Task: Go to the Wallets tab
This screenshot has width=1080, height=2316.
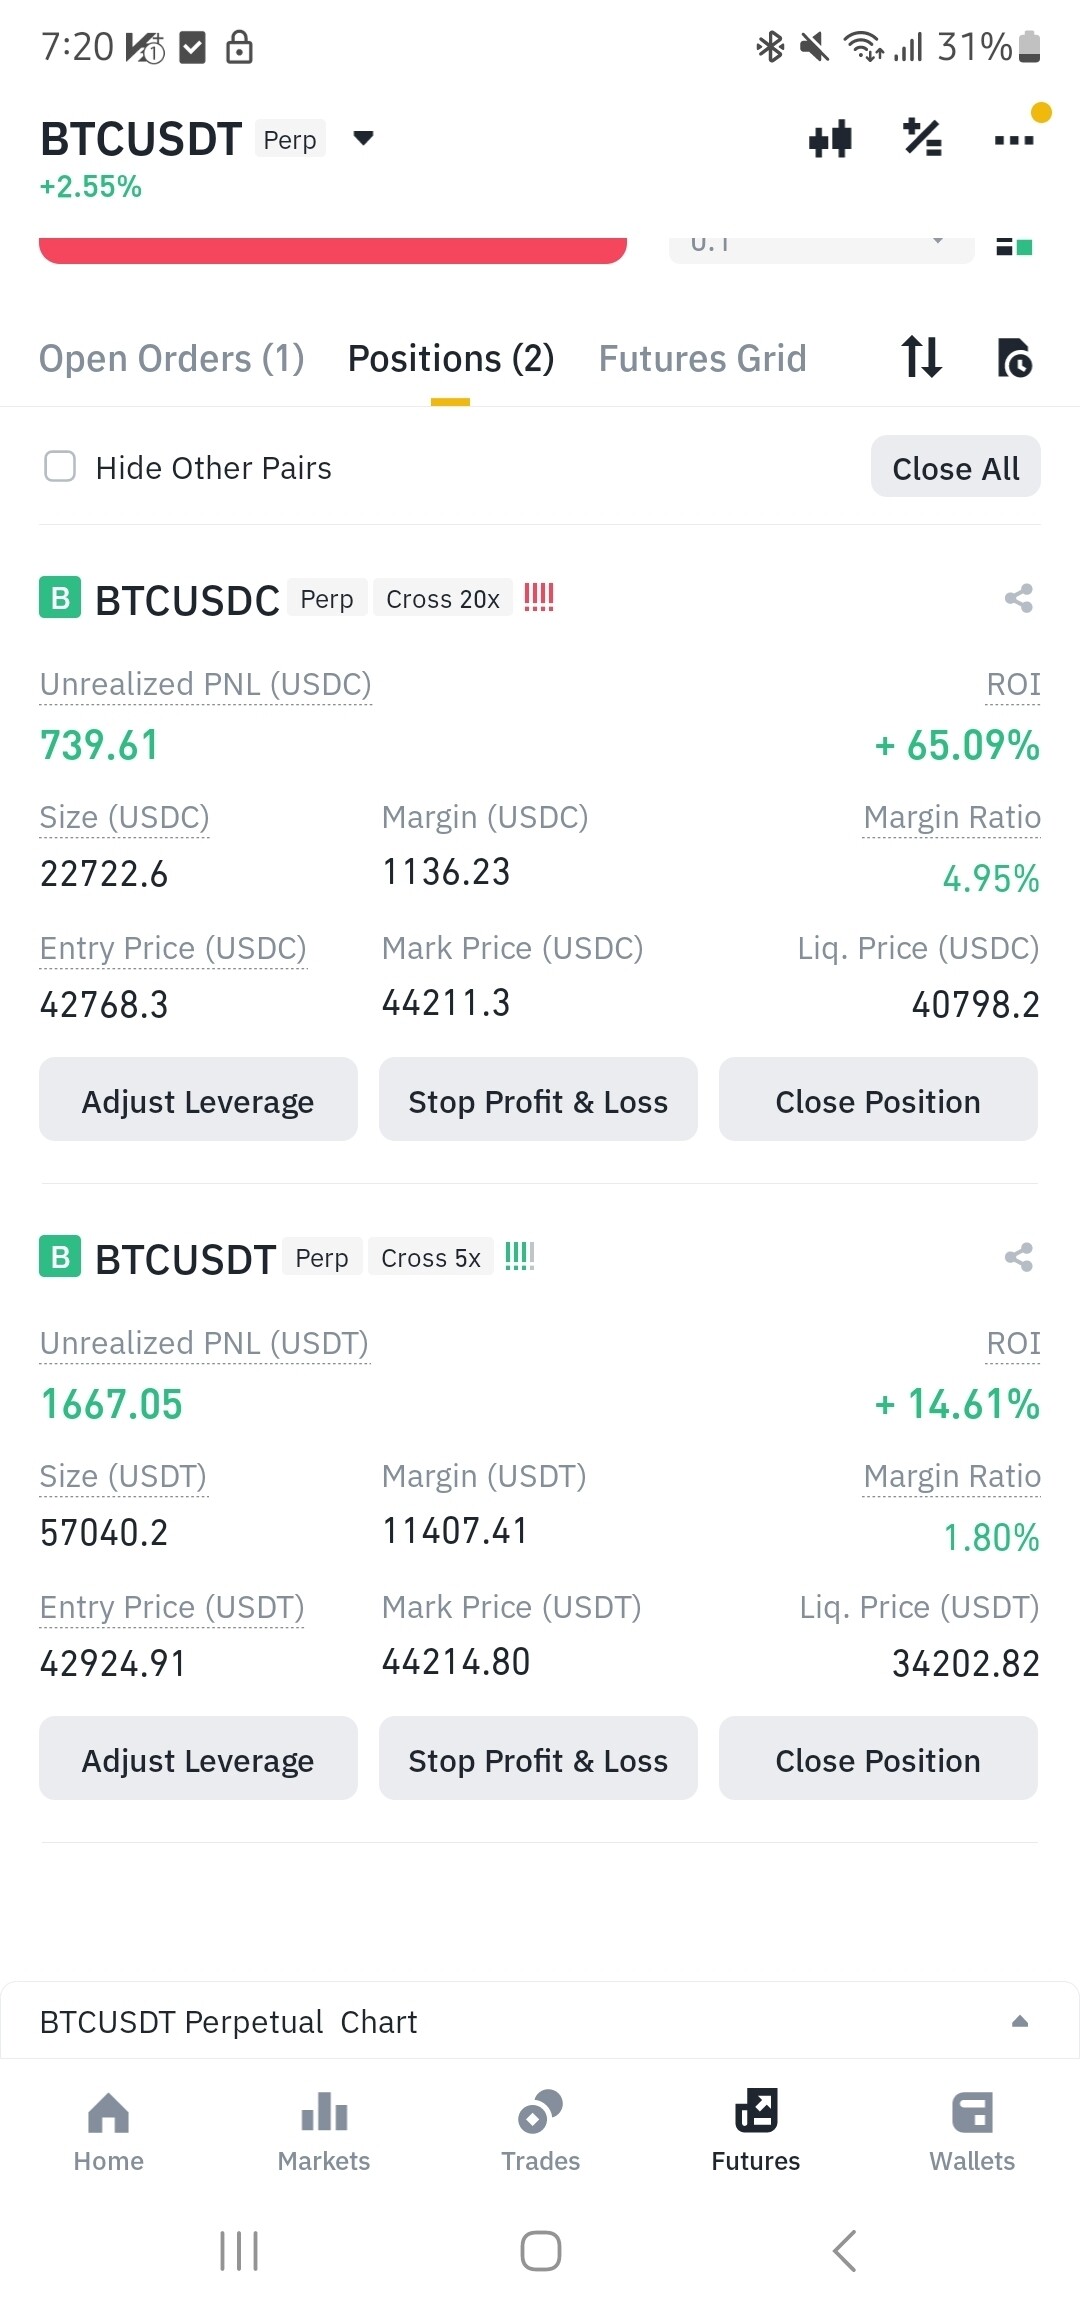Action: pos(971,2131)
